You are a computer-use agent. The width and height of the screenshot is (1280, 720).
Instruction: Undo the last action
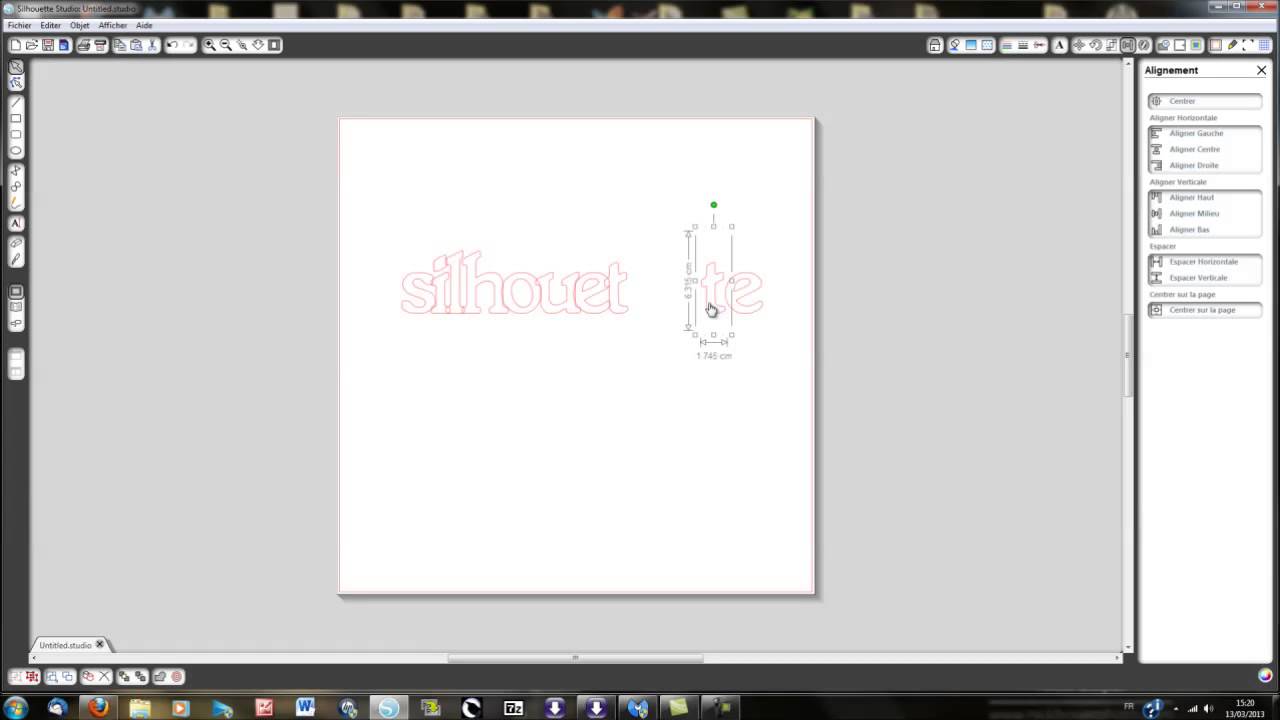(172, 45)
